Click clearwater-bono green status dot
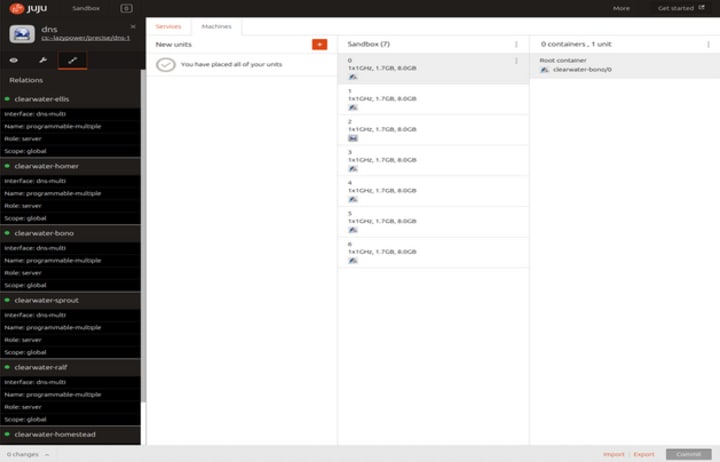The height and width of the screenshot is (462, 720). click(x=7, y=233)
